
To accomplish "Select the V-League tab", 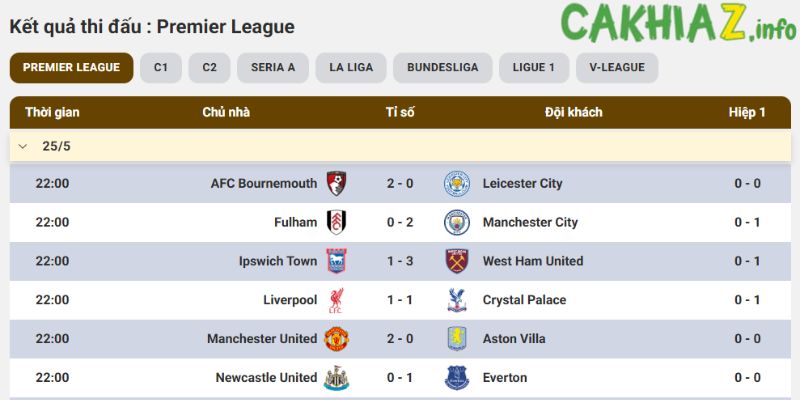I will pyautogui.click(x=617, y=68).
